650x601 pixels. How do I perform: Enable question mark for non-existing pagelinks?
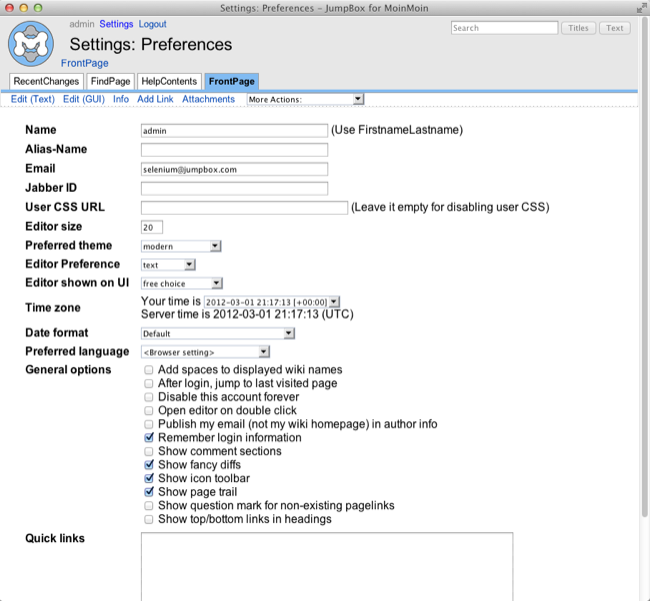pos(148,506)
